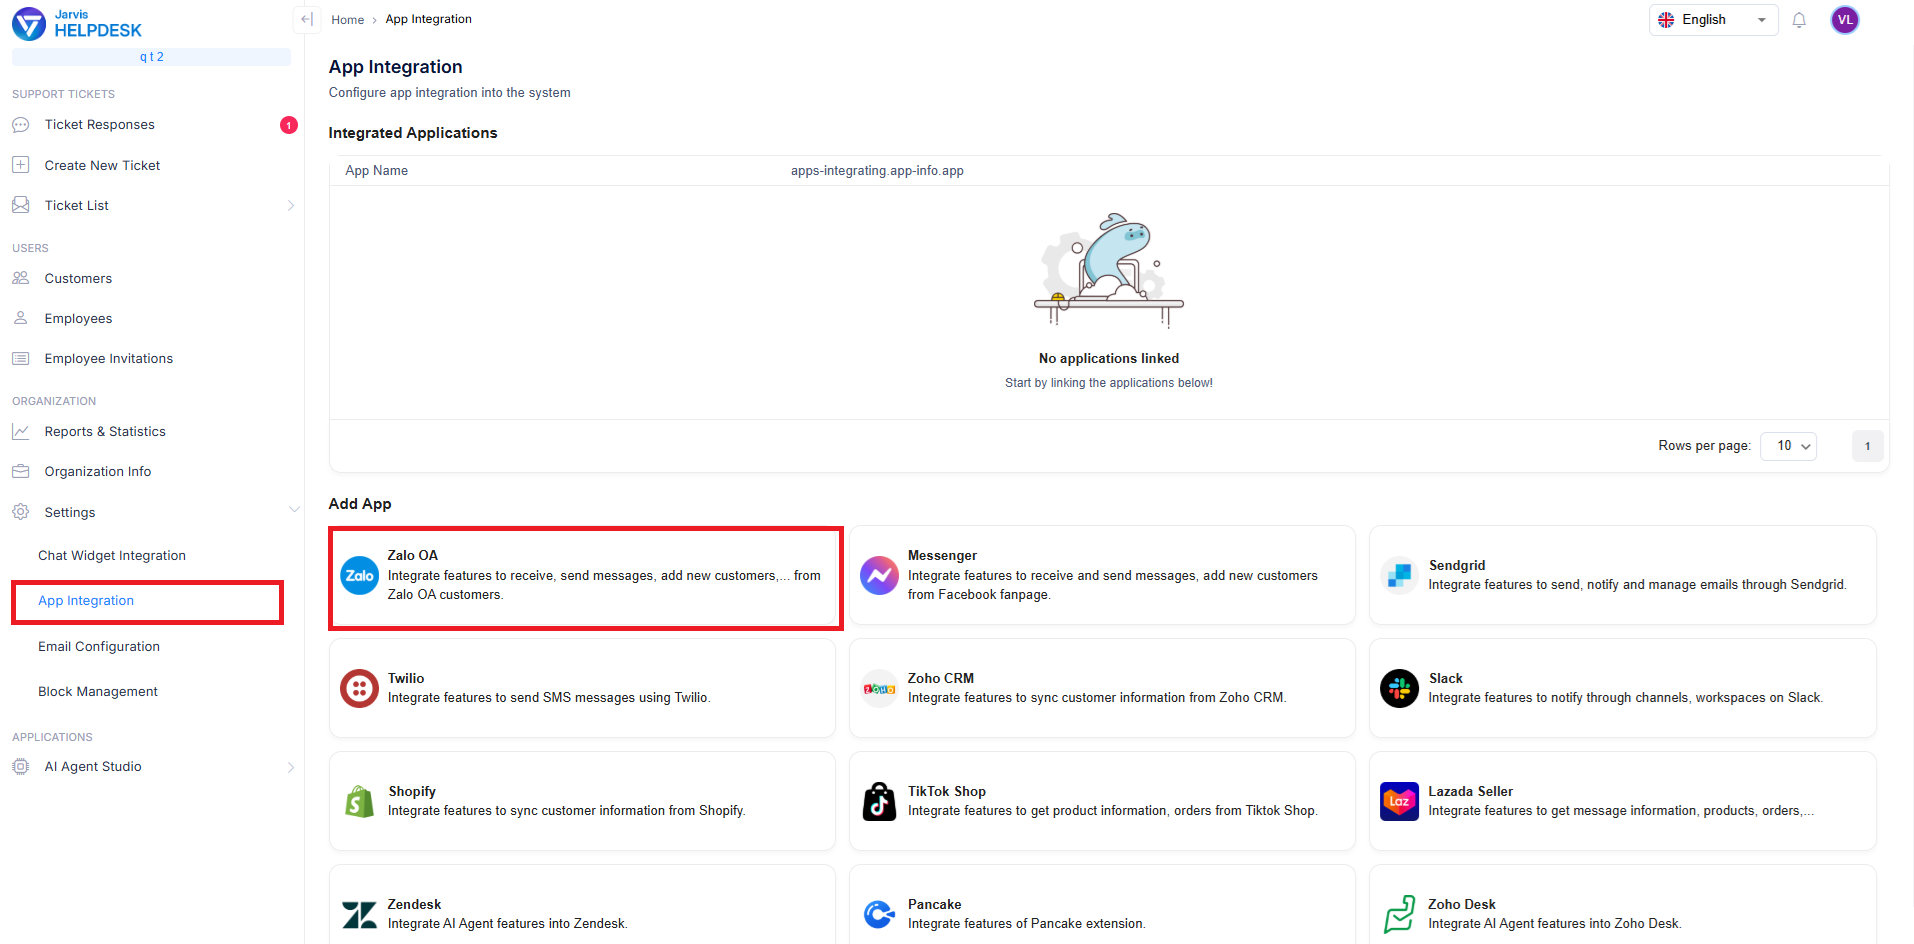Click the AI Agent Studio chip icon
Image resolution: width=1914 pixels, height=944 pixels.
coord(20,766)
